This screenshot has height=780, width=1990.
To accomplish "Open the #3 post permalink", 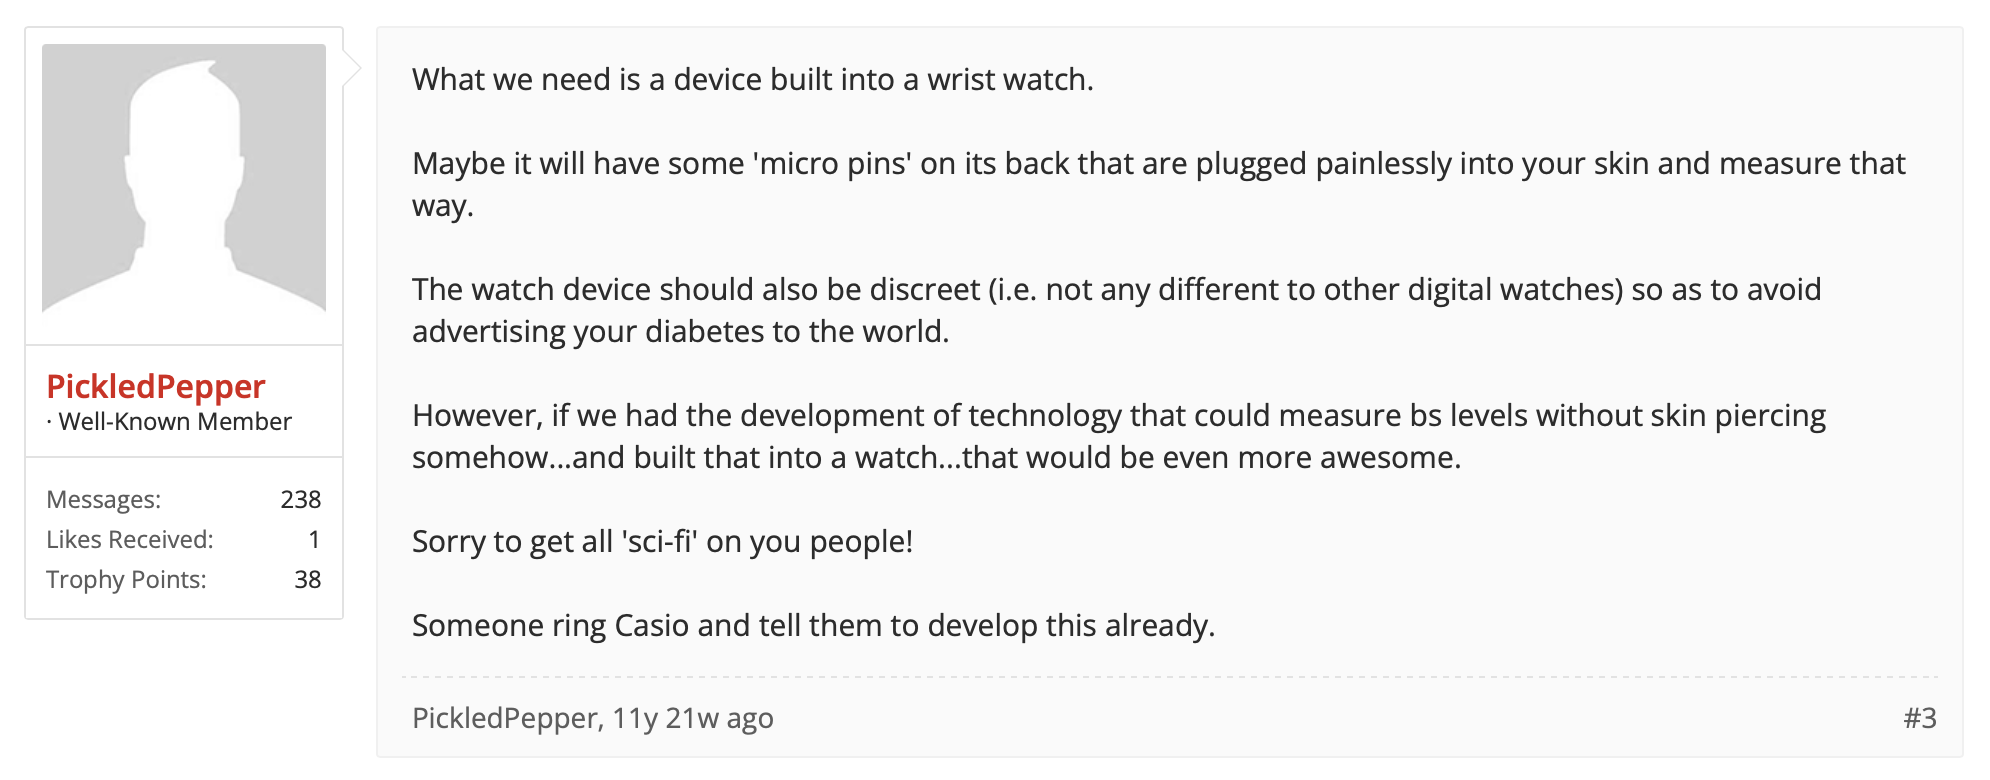I will 1919,718.
